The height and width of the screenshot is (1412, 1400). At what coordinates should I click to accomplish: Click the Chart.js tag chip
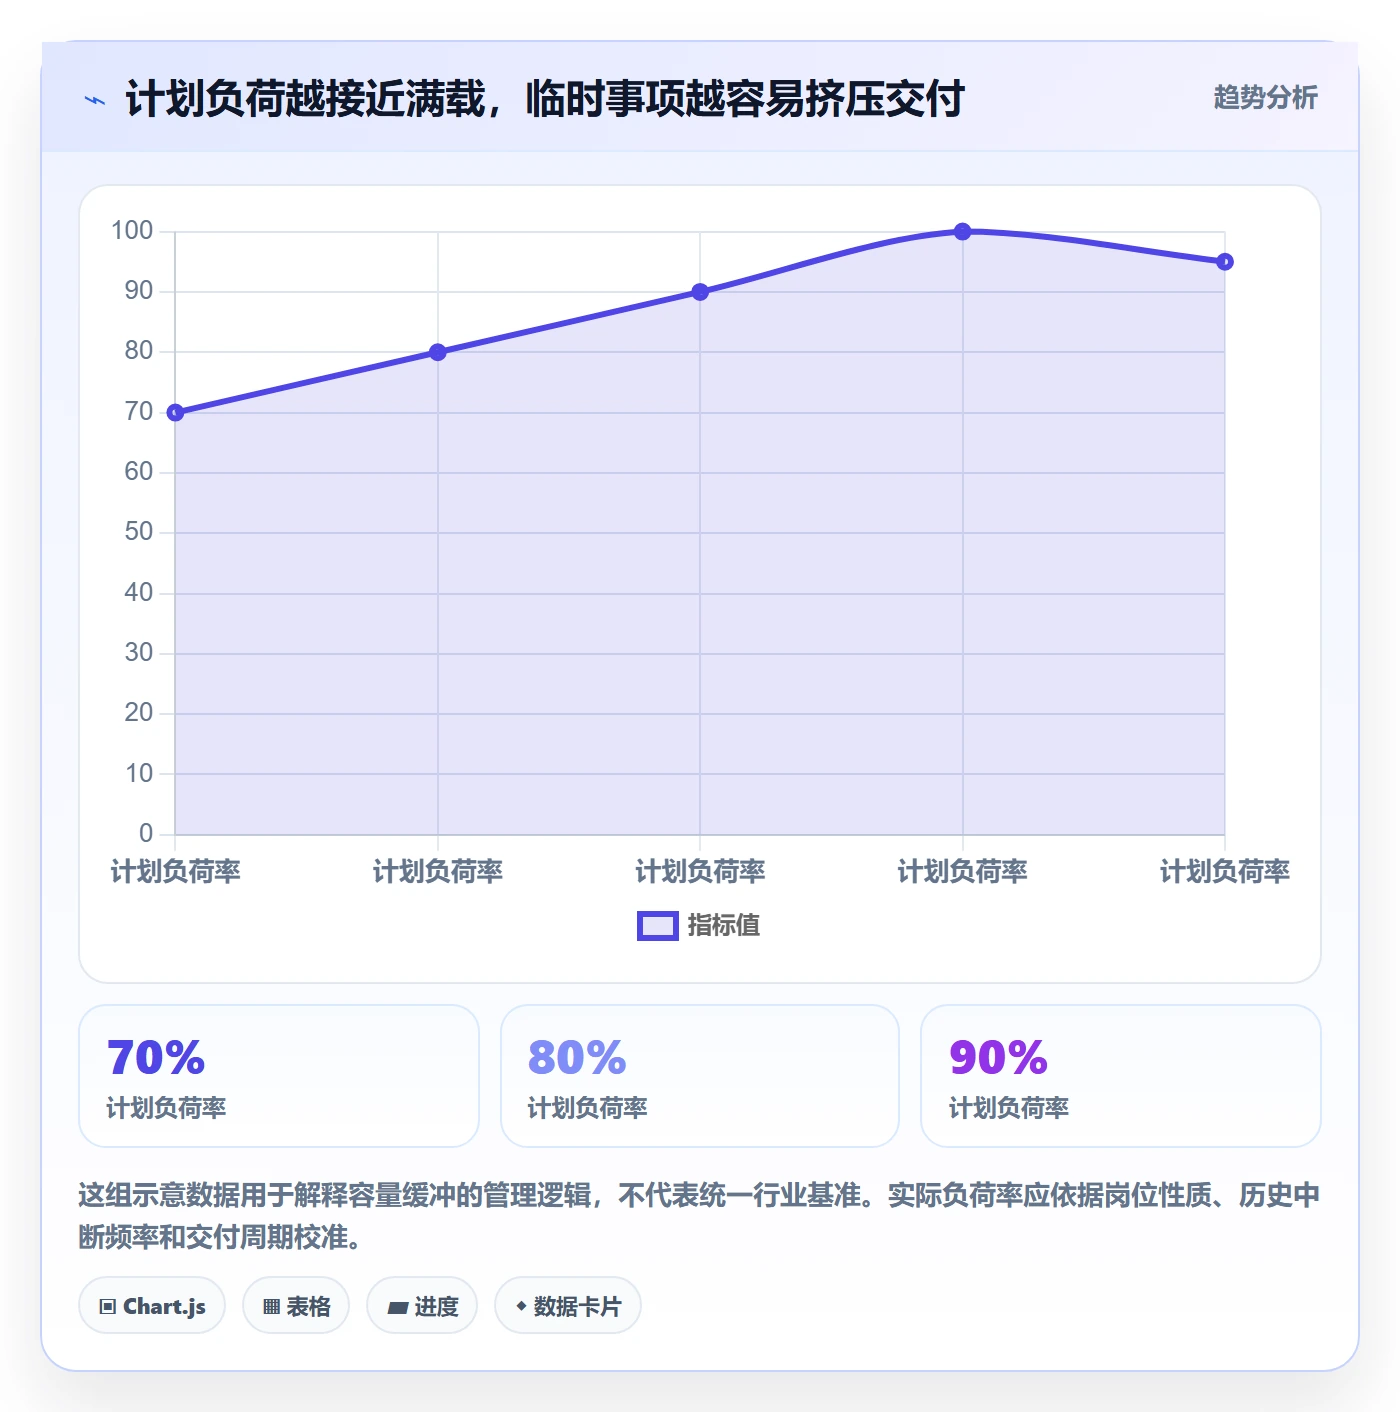click(152, 1305)
